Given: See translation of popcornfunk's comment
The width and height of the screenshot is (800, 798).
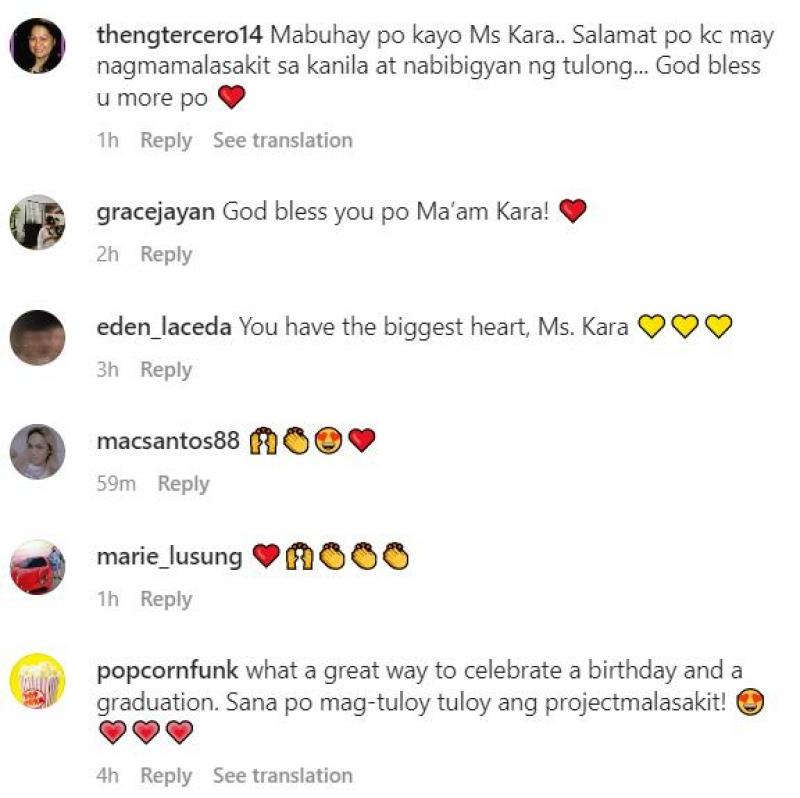Looking at the screenshot, I should click(283, 776).
